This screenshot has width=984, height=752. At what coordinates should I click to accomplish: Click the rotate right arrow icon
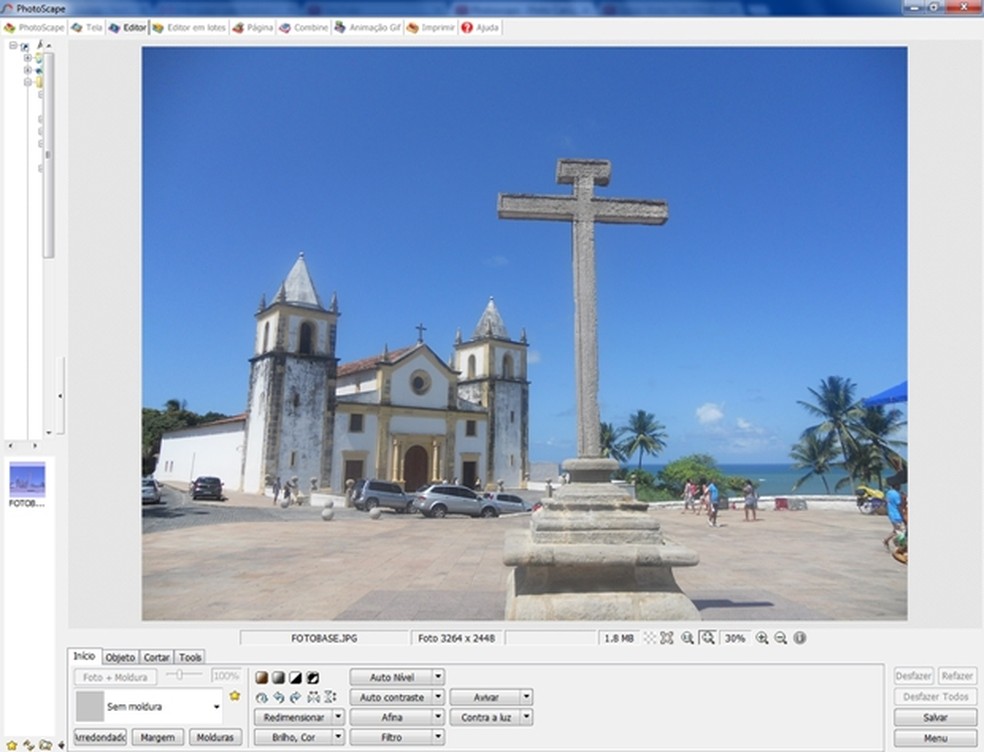(295, 697)
